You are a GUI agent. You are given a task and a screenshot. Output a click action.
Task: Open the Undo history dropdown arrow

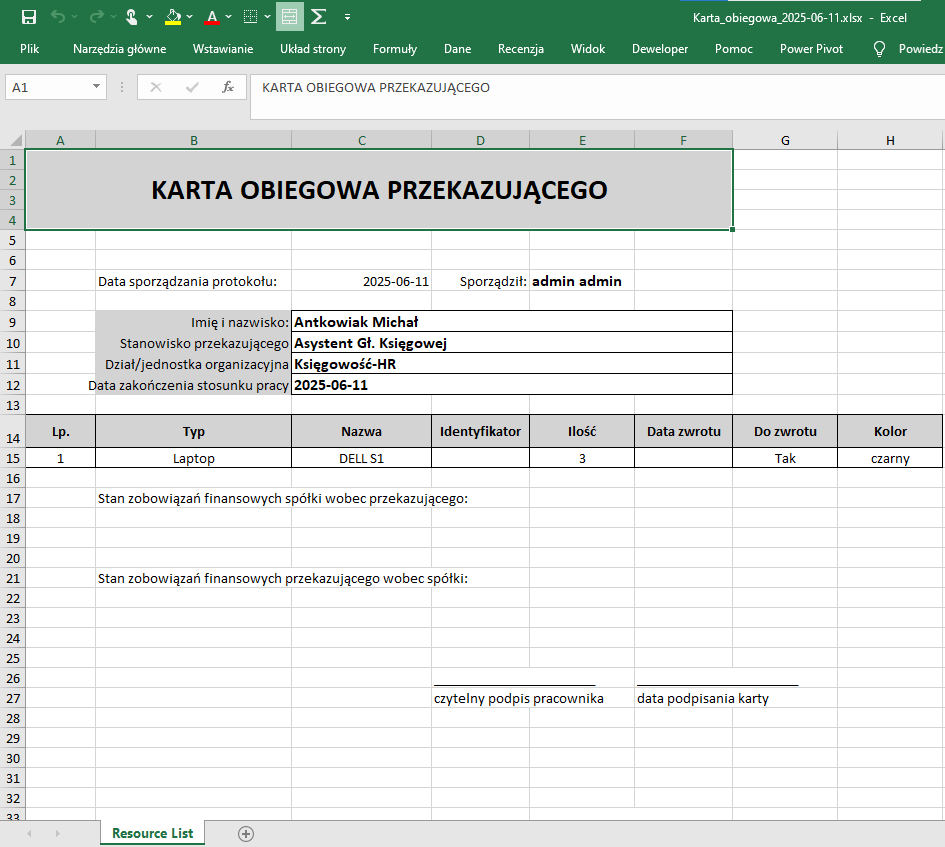[75, 17]
